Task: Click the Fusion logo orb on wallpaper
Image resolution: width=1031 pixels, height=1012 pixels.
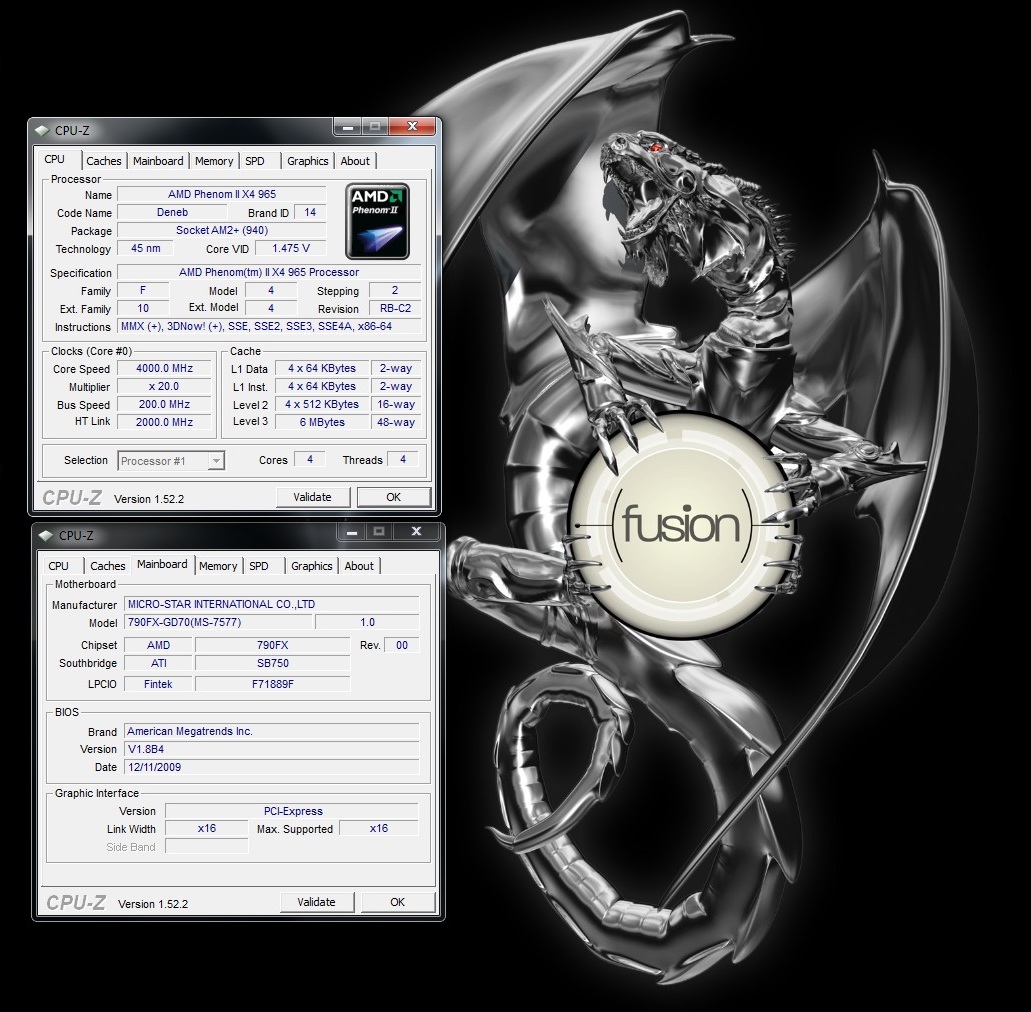Action: coord(681,526)
